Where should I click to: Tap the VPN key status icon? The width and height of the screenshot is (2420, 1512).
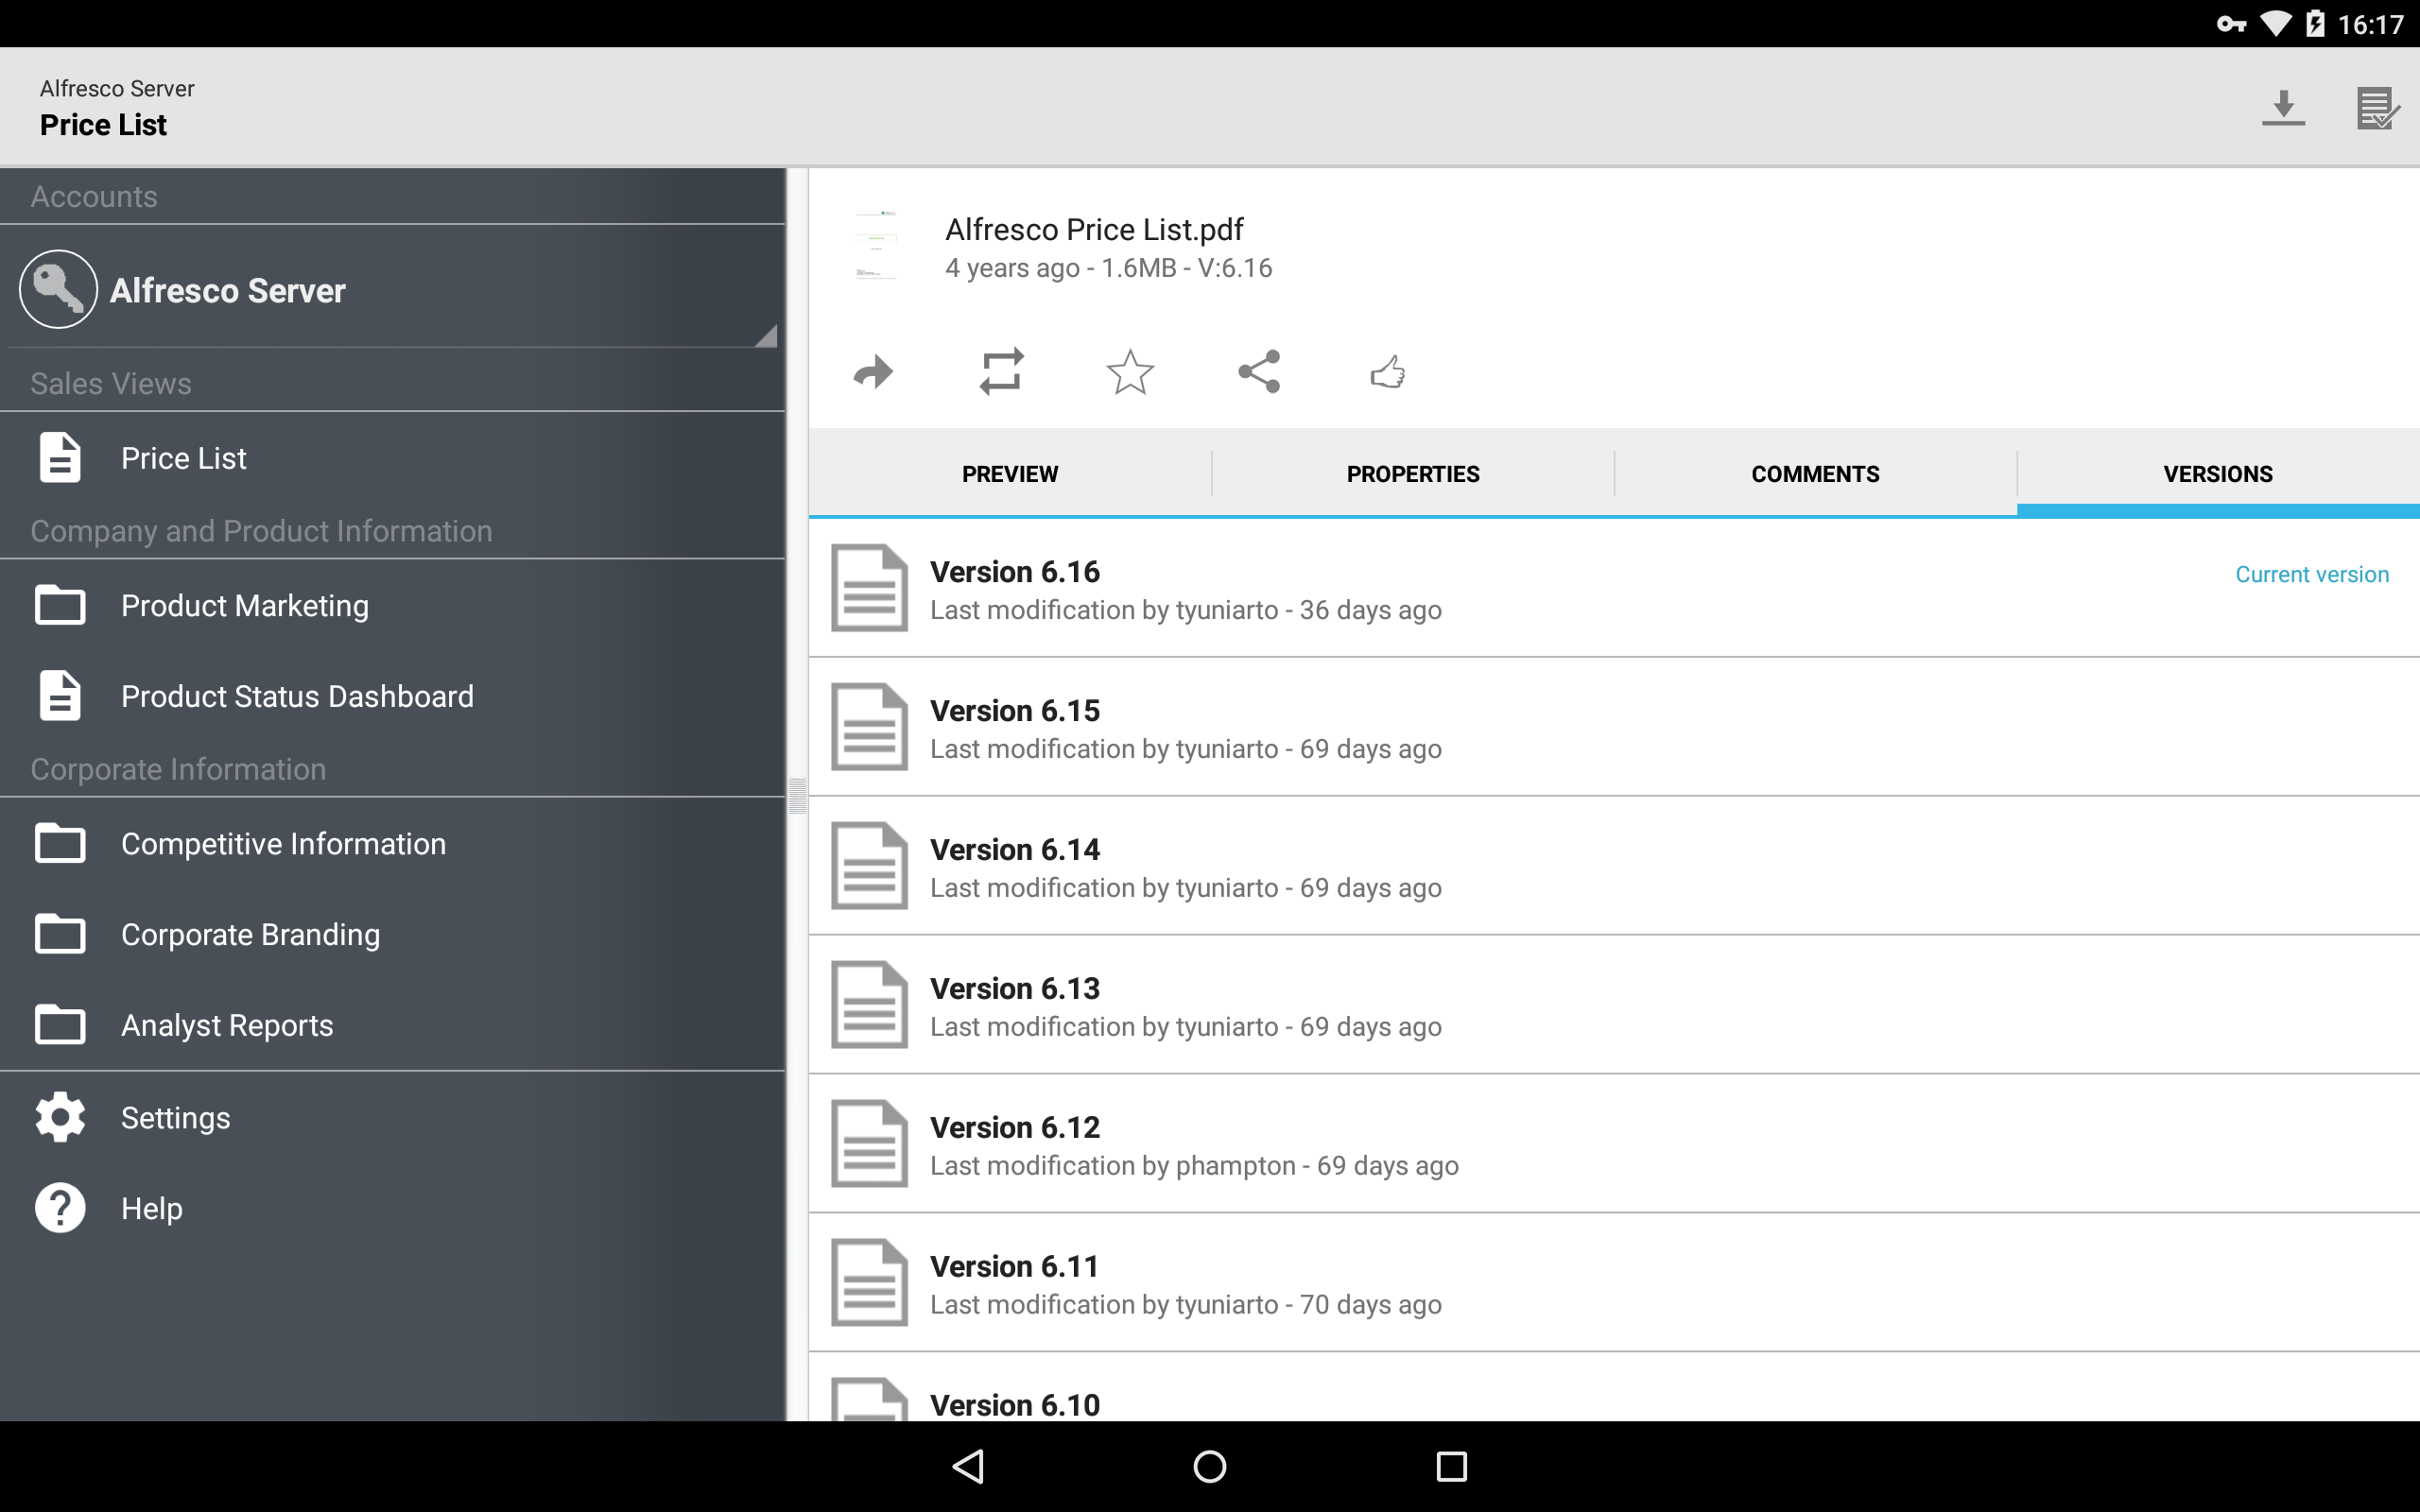[x=2231, y=24]
